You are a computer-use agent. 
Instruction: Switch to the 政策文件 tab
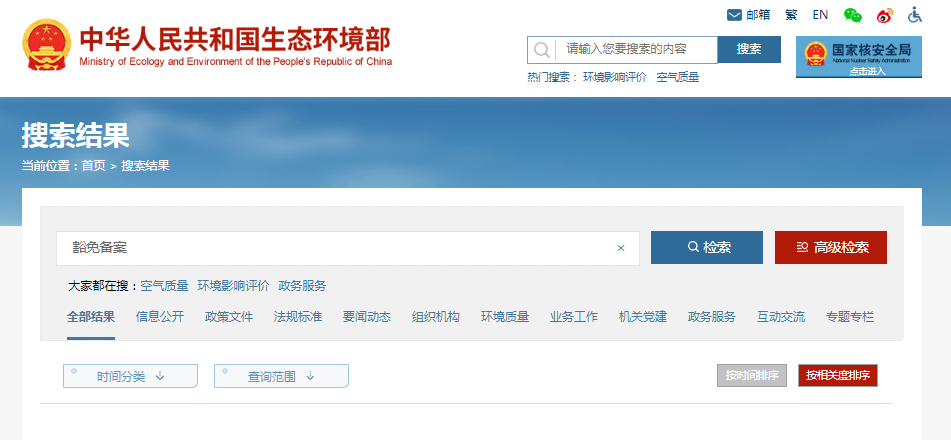[x=229, y=317]
